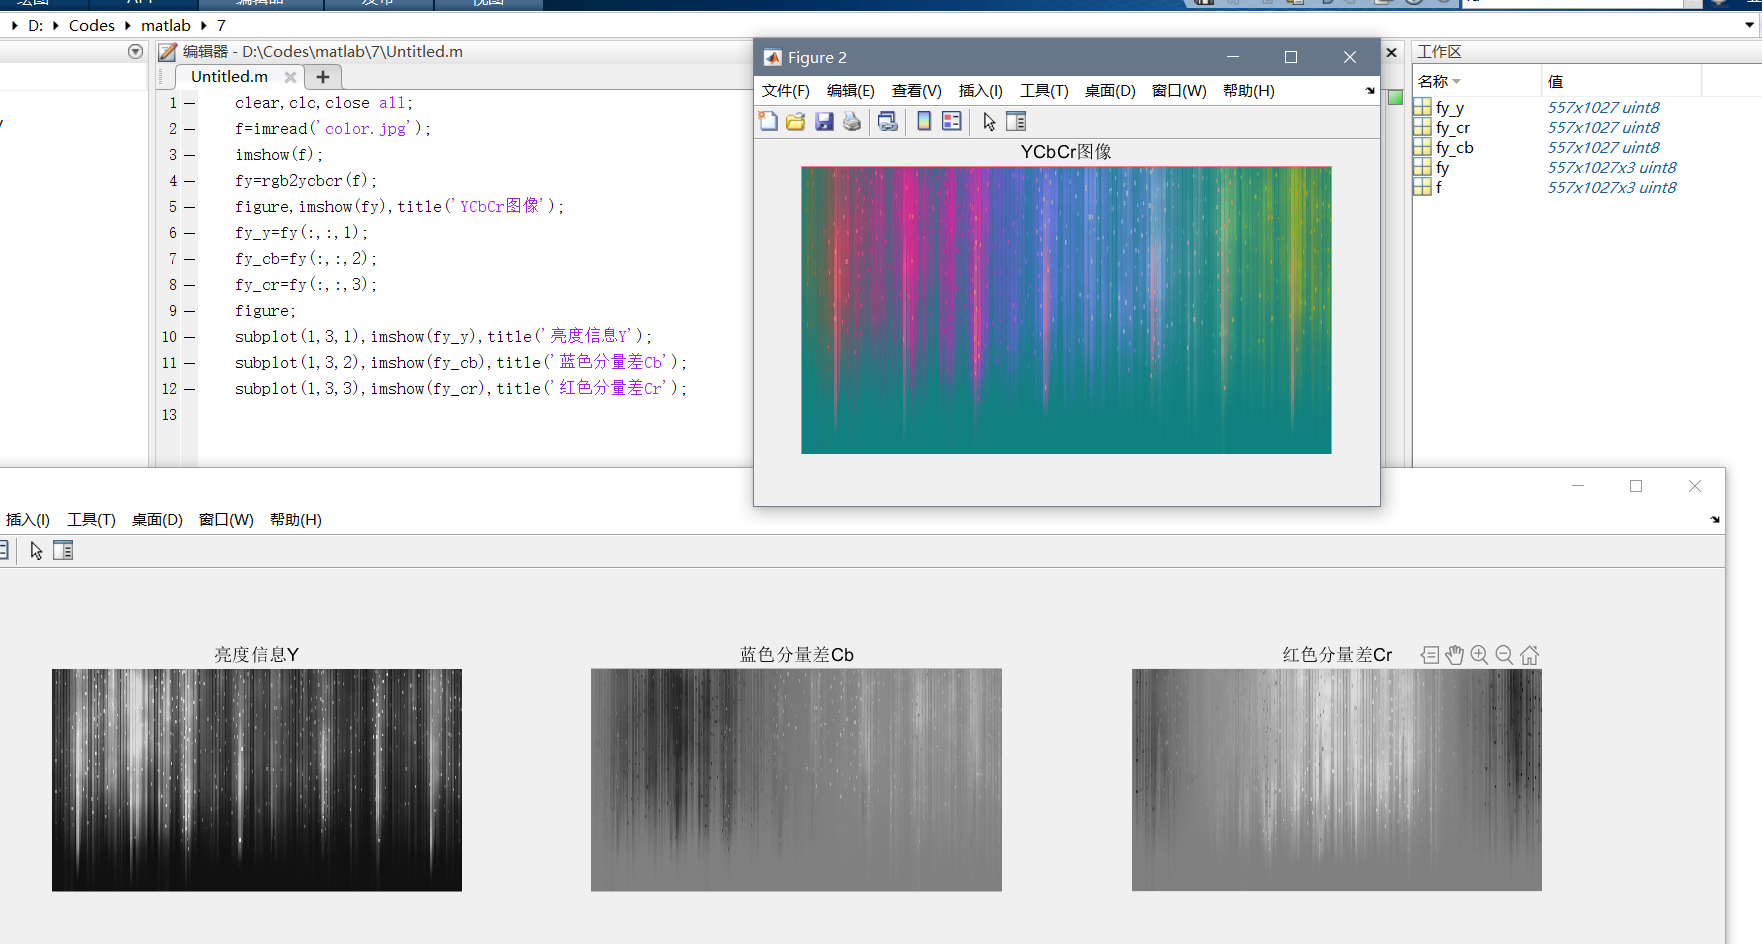Insert a colorbar in Figure 2
The image size is (1762, 944).
click(x=922, y=121)
